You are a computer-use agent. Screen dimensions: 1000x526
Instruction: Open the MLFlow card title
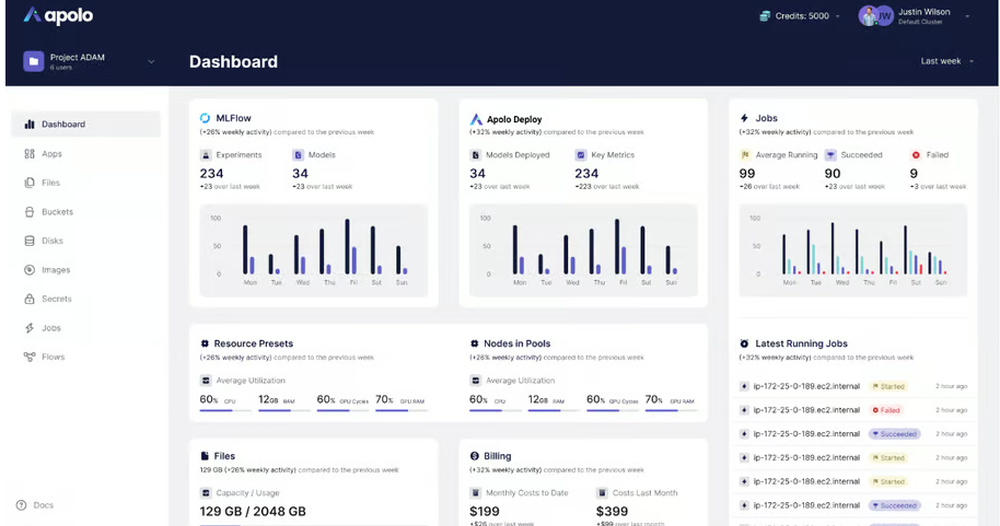tap(233, 118)
